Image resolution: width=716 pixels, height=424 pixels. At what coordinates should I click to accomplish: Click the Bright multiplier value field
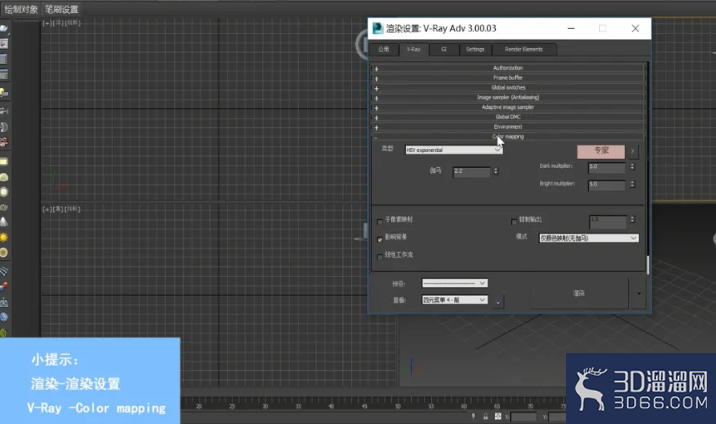pos(606,185)
